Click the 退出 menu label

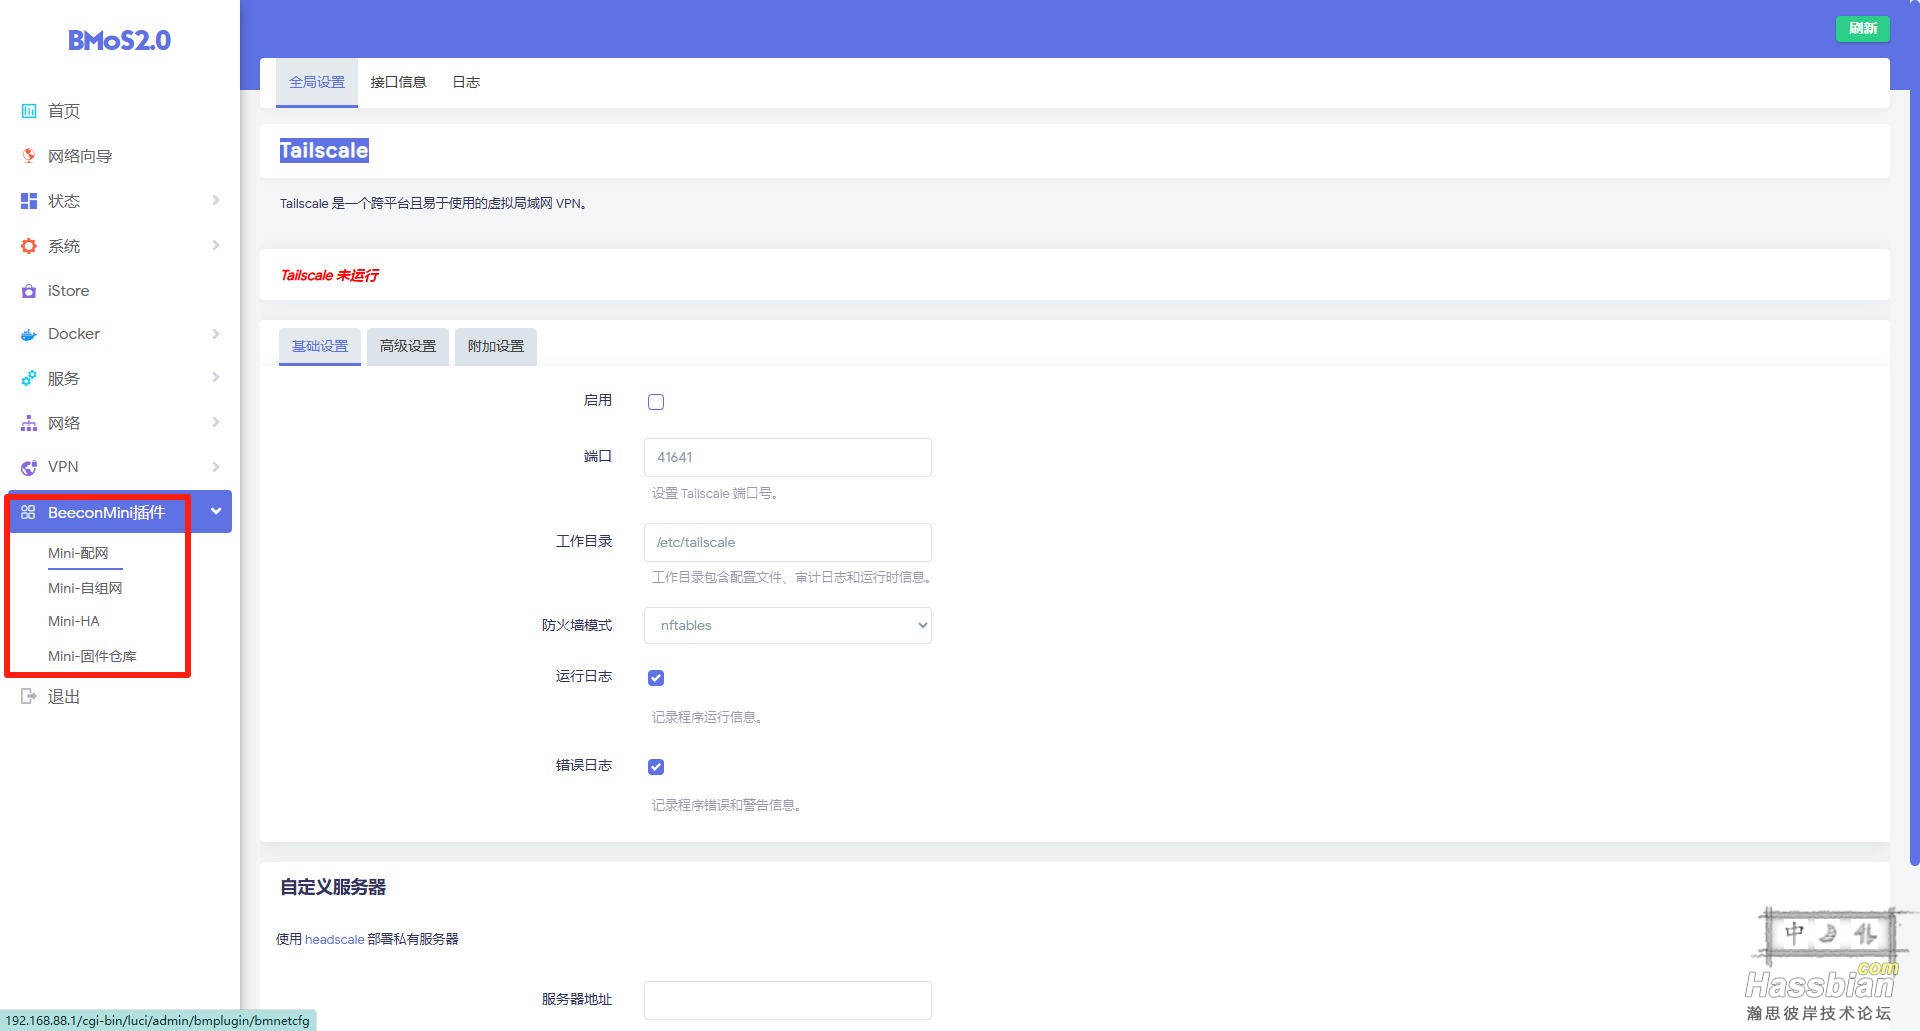pyautogui.click(x=64, y=696)
